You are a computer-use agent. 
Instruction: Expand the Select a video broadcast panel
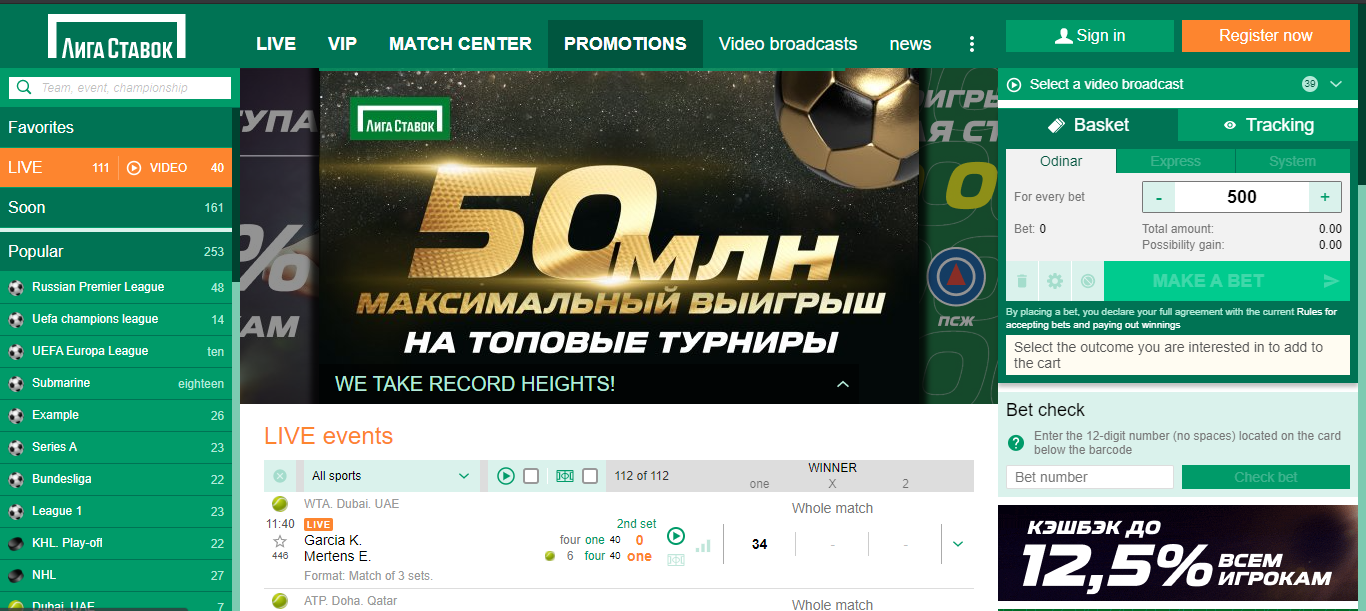click(1336, 84)
